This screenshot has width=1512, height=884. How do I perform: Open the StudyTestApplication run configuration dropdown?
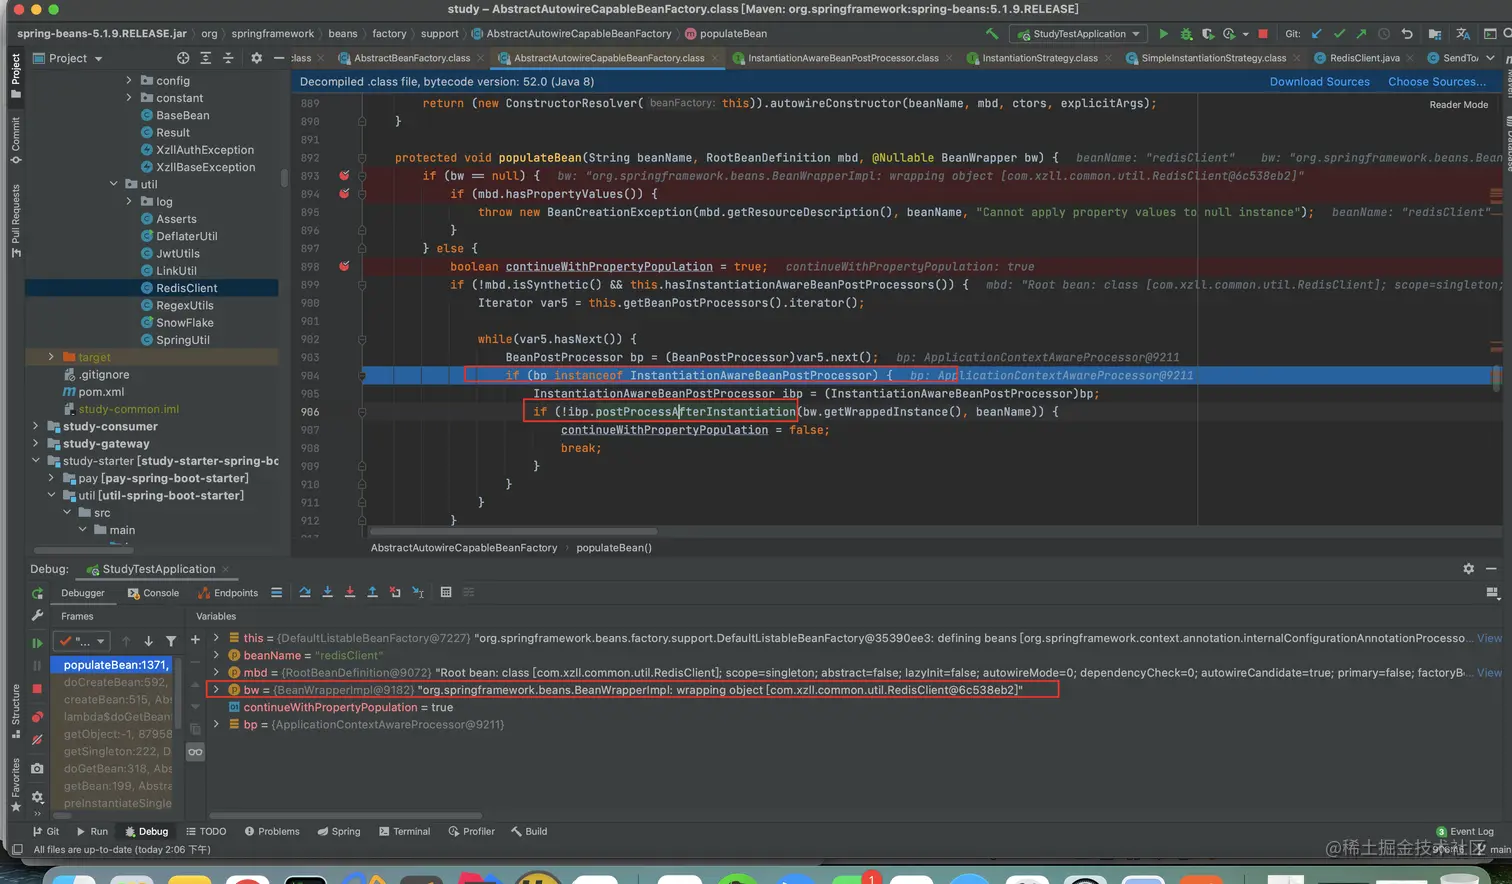(1079, 34)
